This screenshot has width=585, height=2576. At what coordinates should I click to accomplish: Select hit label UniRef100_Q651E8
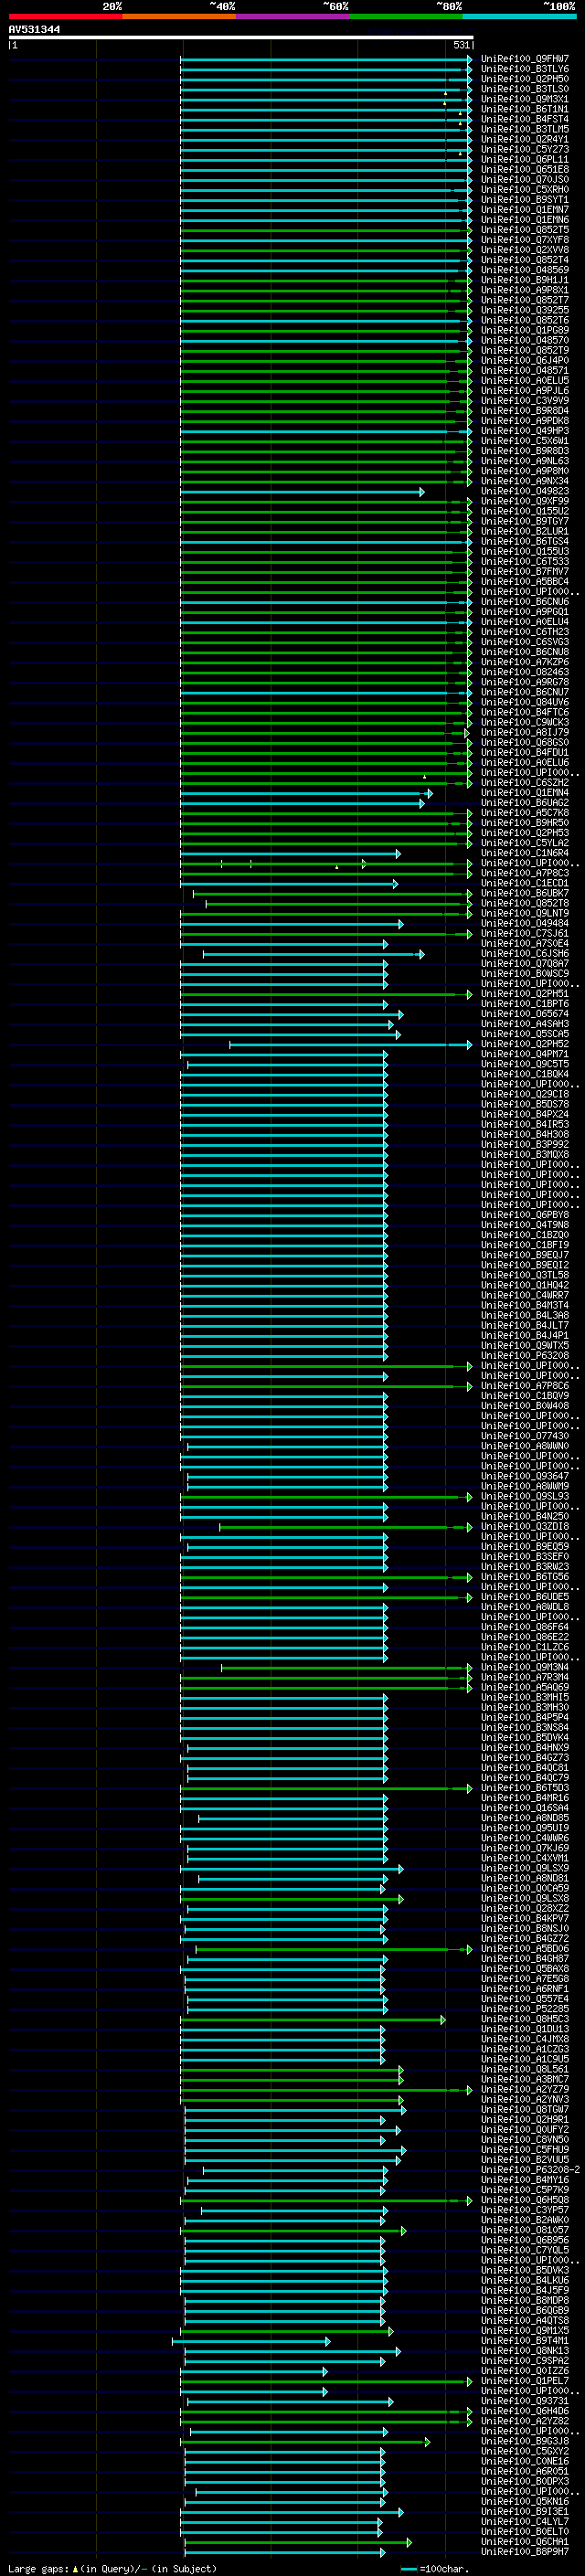(525, 169)
